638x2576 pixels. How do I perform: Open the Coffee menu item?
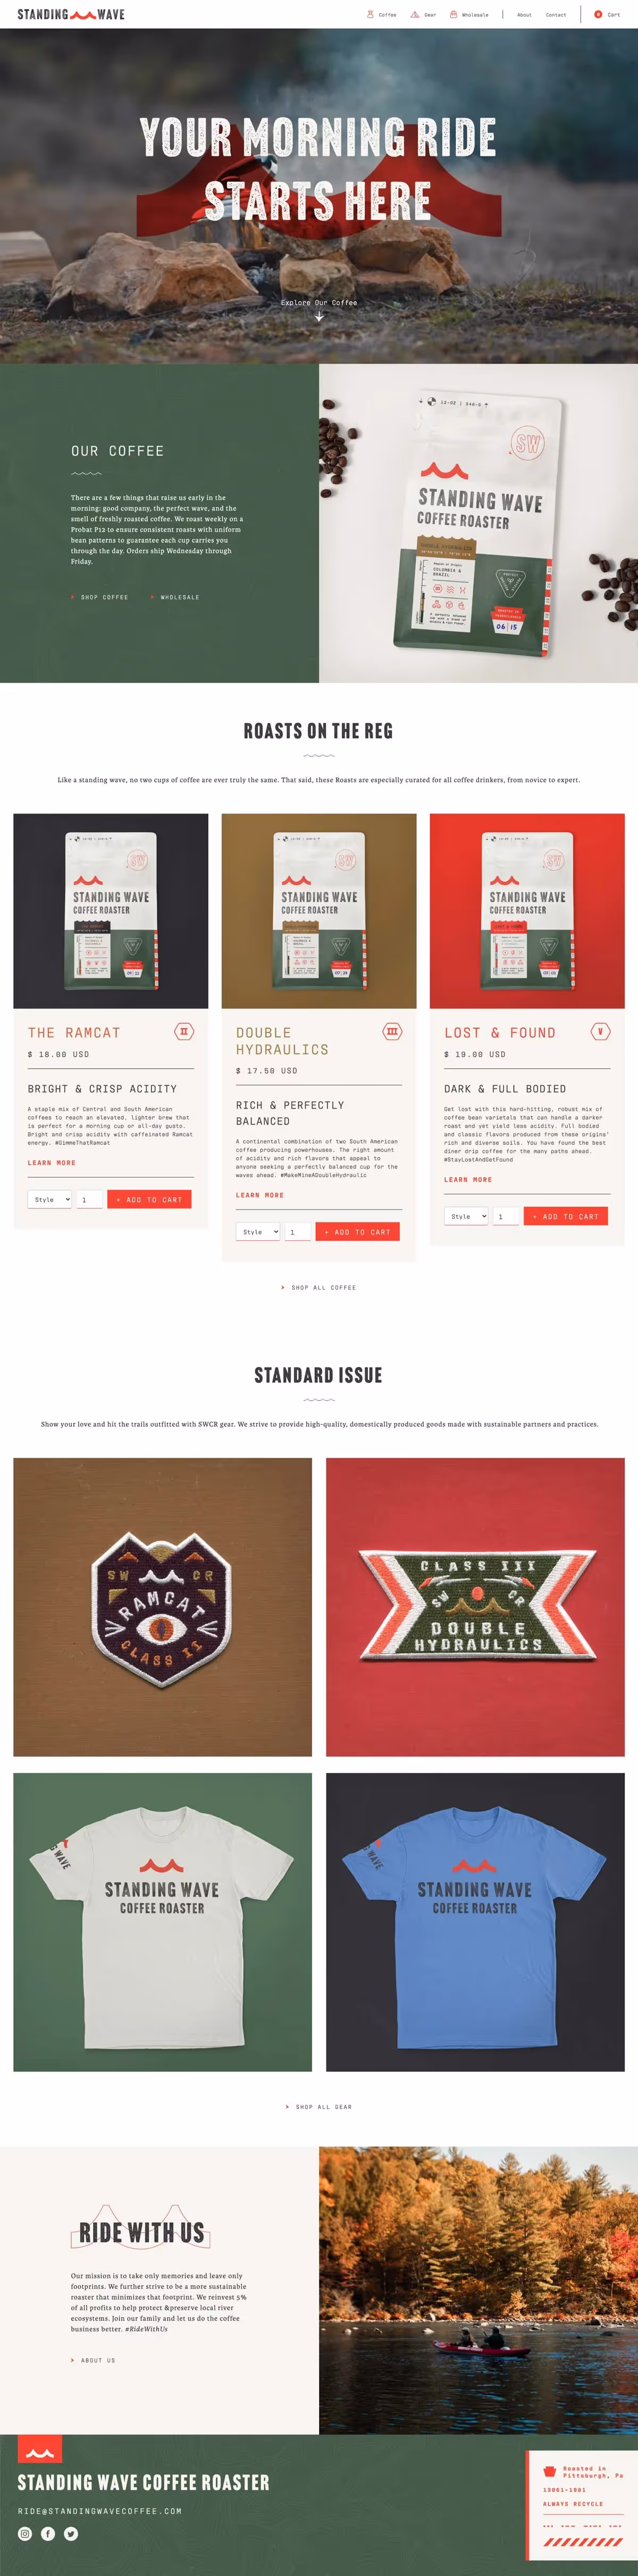tap(382, 15)
